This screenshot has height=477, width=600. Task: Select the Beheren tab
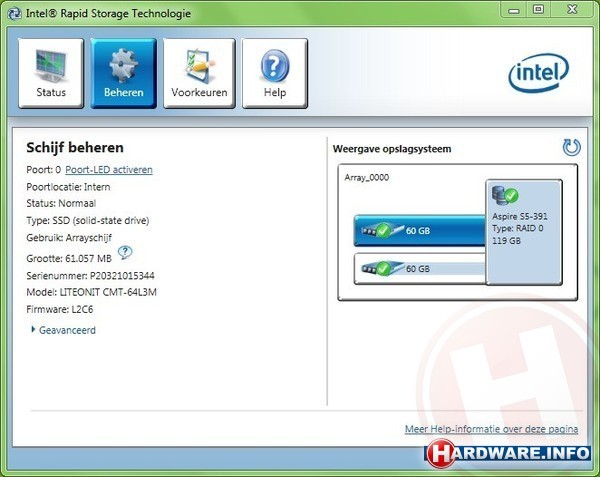point(124,73)
